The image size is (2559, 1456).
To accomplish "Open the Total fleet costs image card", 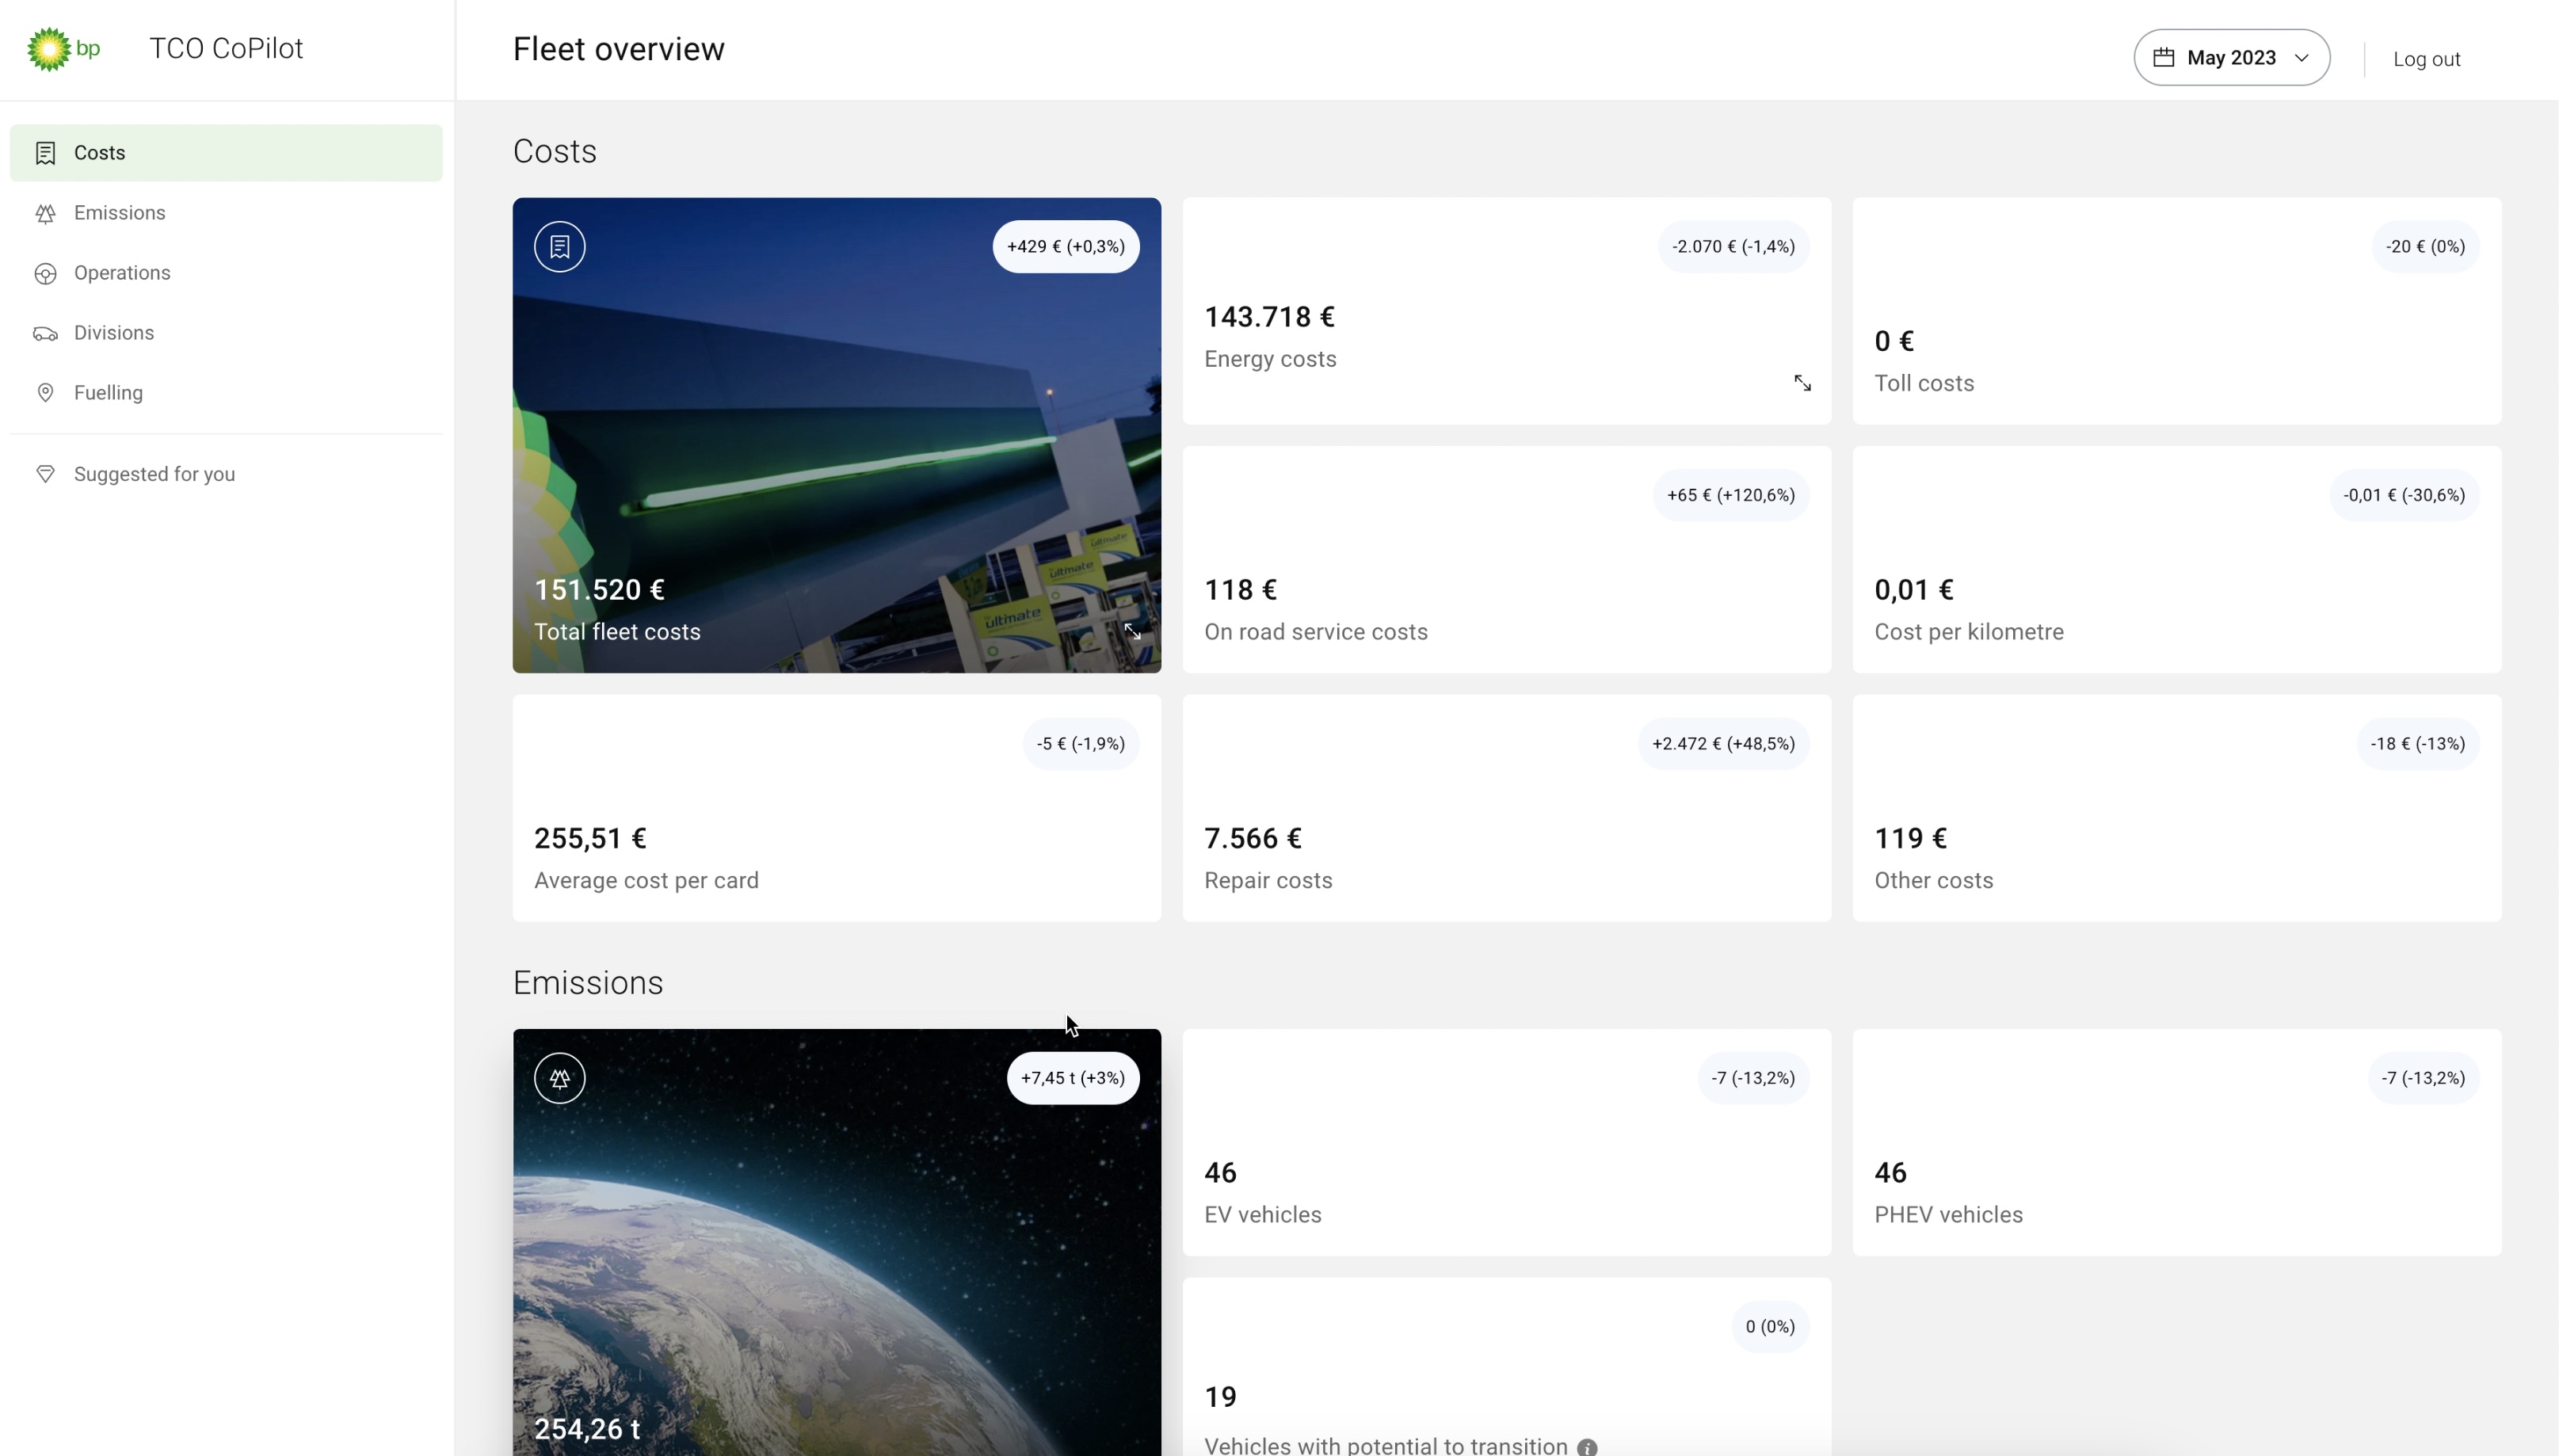I will point(837,435).
